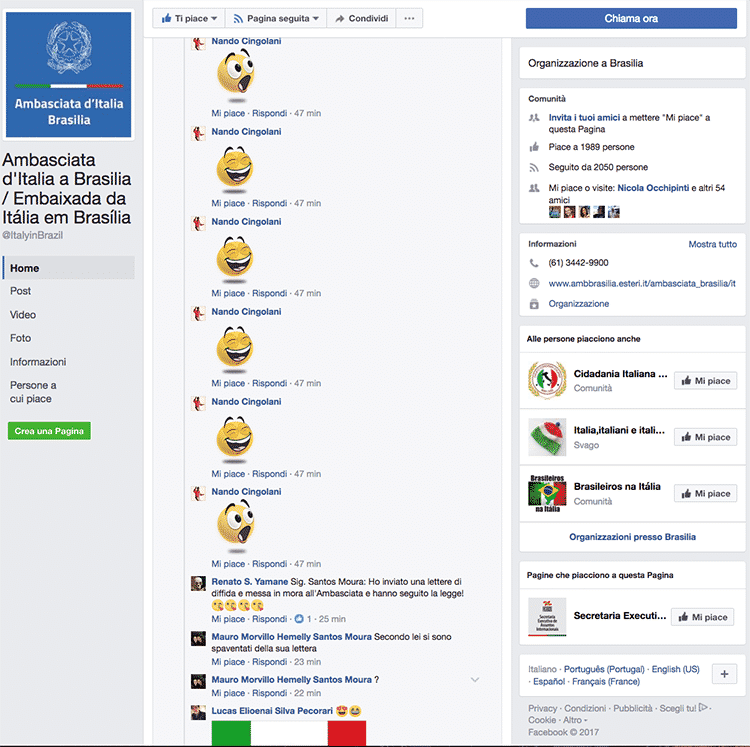750x747 pixels.
Task: Click the like reaction count on Renato's comment
Action: 303,619
